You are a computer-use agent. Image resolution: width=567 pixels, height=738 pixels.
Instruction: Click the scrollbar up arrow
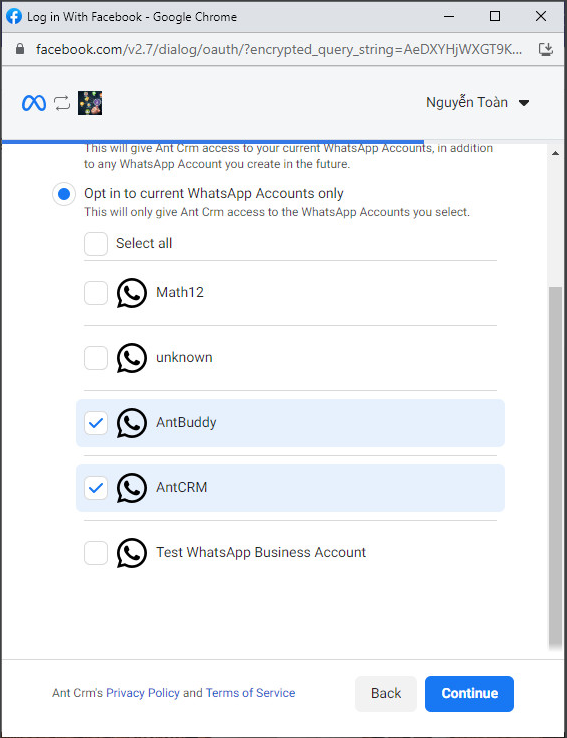tap(555, 153)
